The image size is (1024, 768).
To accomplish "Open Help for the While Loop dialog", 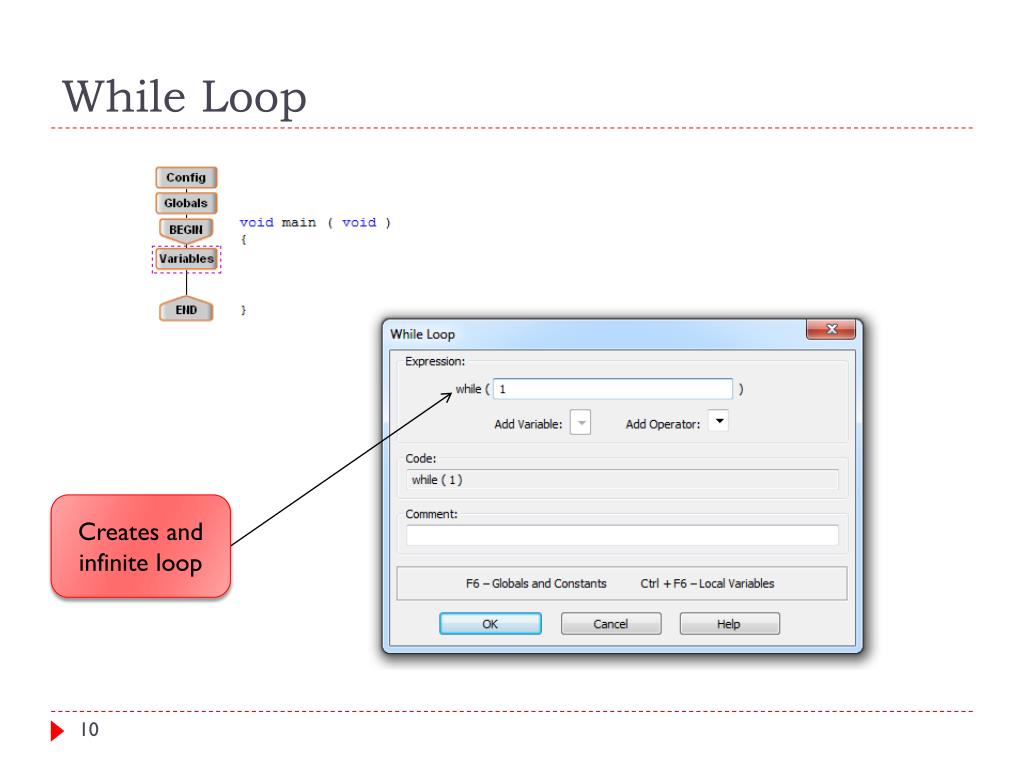I will coord(729,624).
